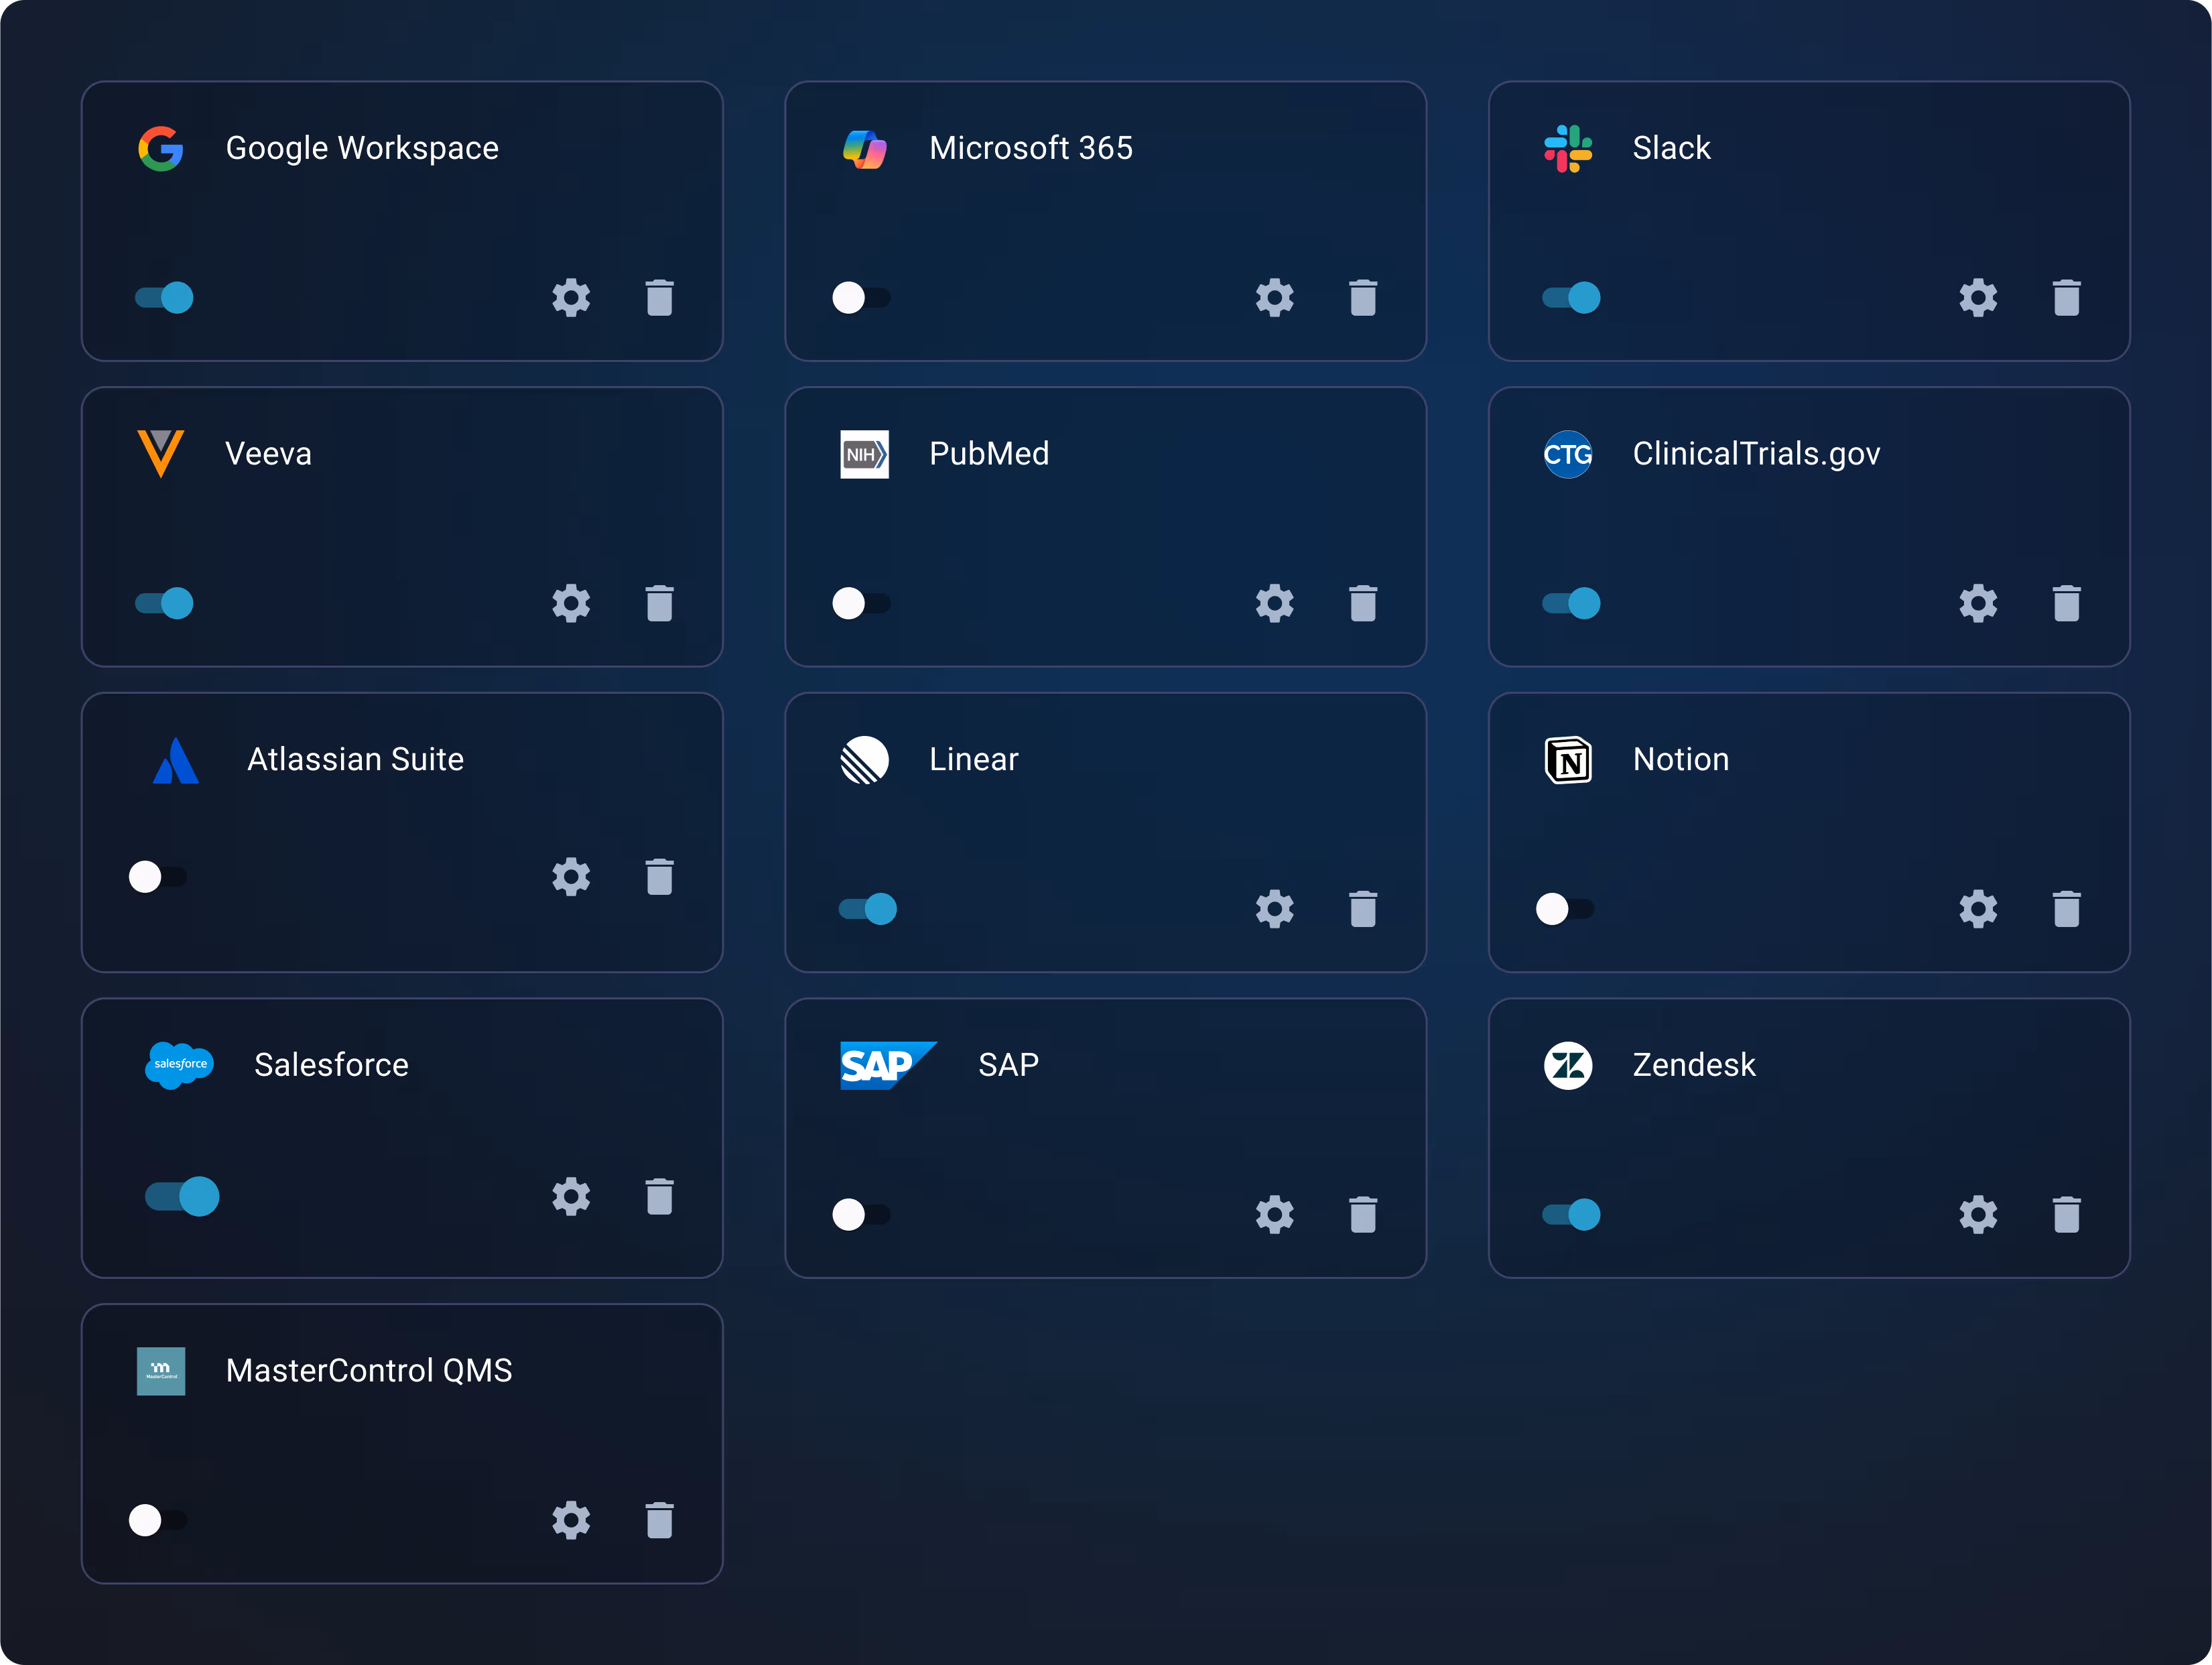Screen dimensions: 2212x1665
Task: Click the Notion trash icon
Action: click(x=2067, y=909)
